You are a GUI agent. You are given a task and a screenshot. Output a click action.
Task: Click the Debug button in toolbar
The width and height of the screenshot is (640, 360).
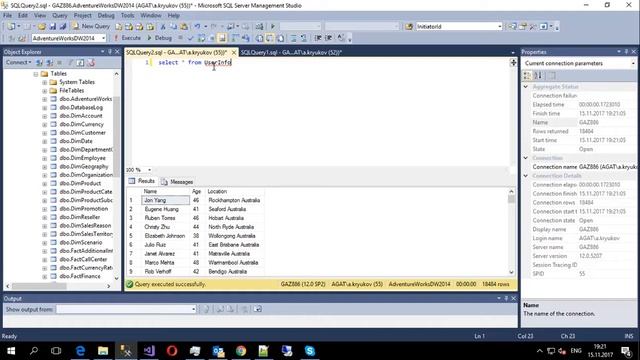point(159,38)
